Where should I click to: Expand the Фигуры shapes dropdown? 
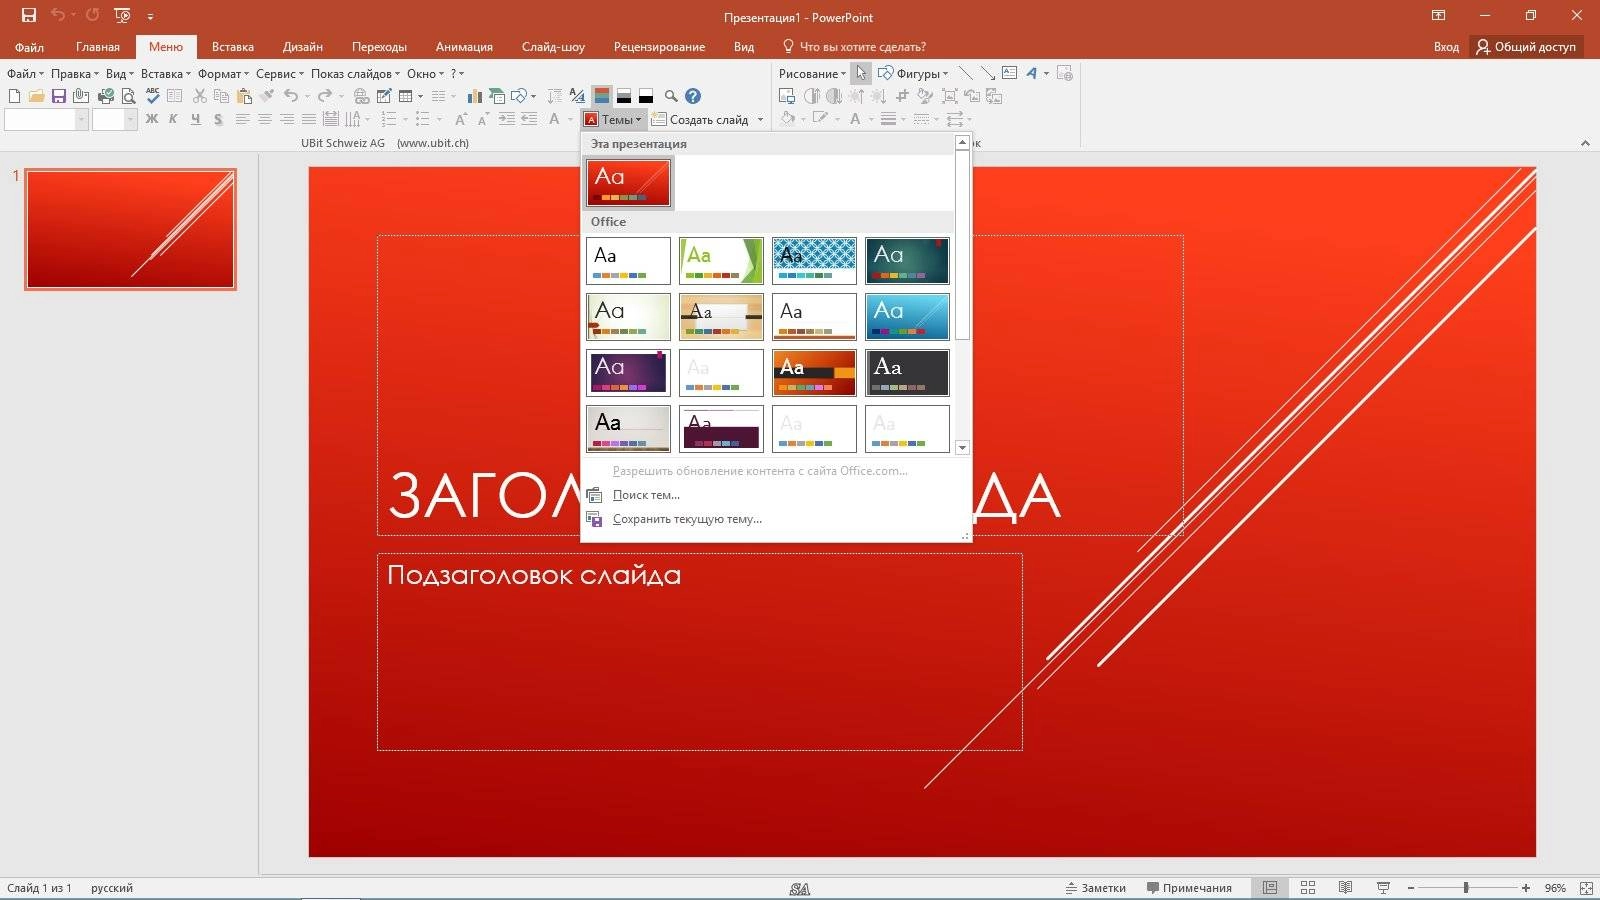coord(913,73)
